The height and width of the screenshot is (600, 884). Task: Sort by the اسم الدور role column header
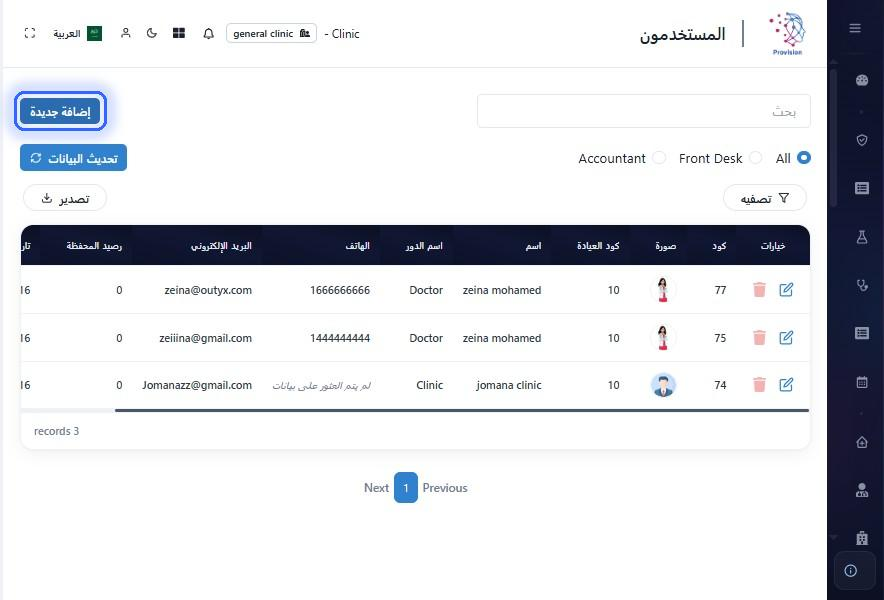[x=424, y=246]
